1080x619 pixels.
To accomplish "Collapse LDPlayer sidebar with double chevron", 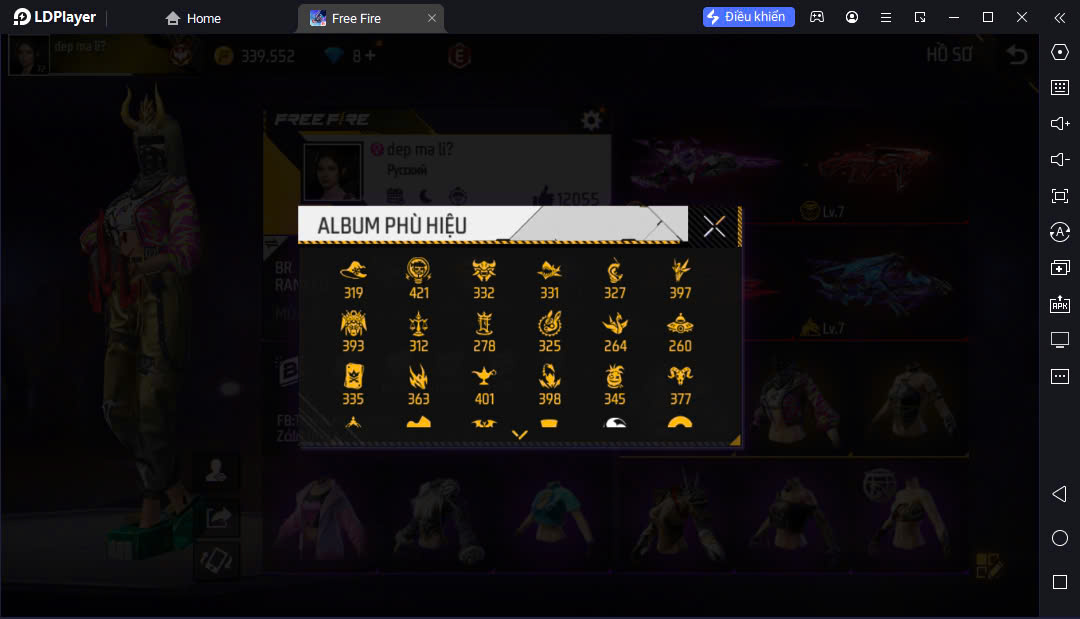I will coord(1059,17).
